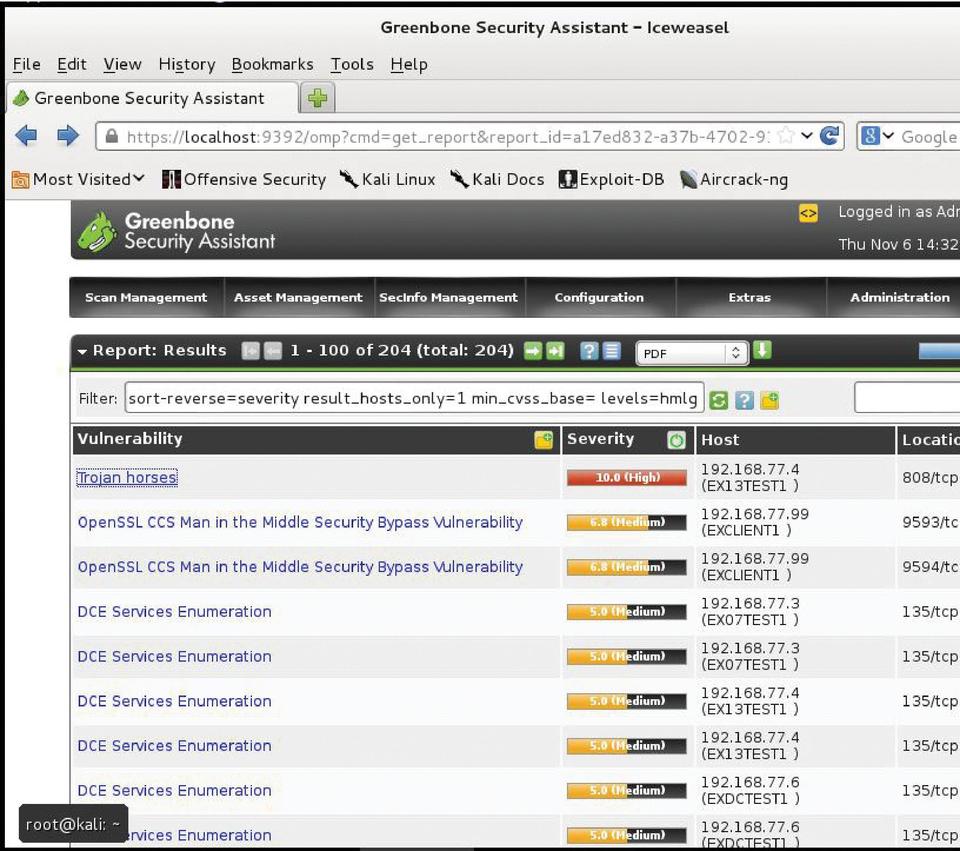Open the Bookmarks menu
960x851 pixels.
coord(272,64)
